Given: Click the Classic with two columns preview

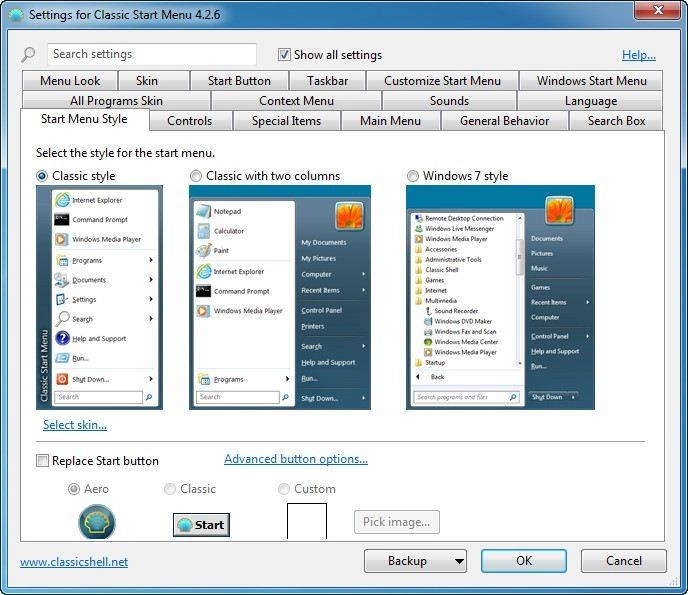Looking at the screenshot, I should (x=280, y=298).
